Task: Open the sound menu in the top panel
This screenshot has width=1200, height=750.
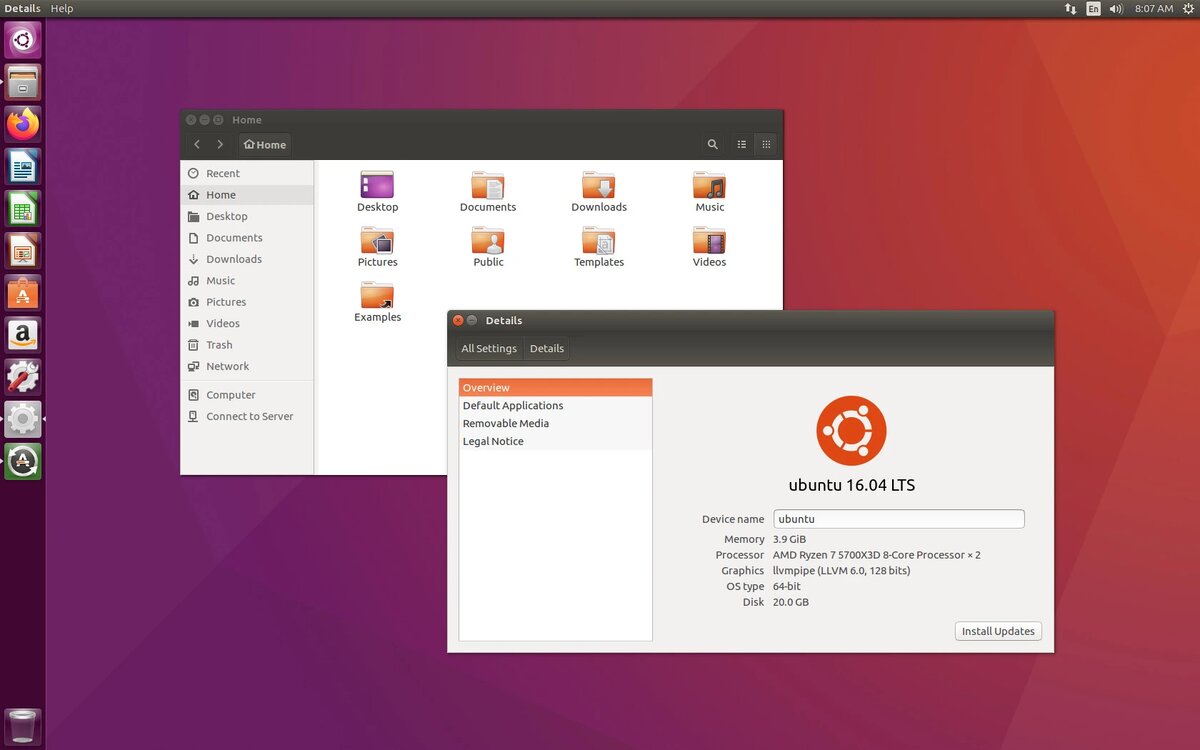Action: tap(1116, 8)
